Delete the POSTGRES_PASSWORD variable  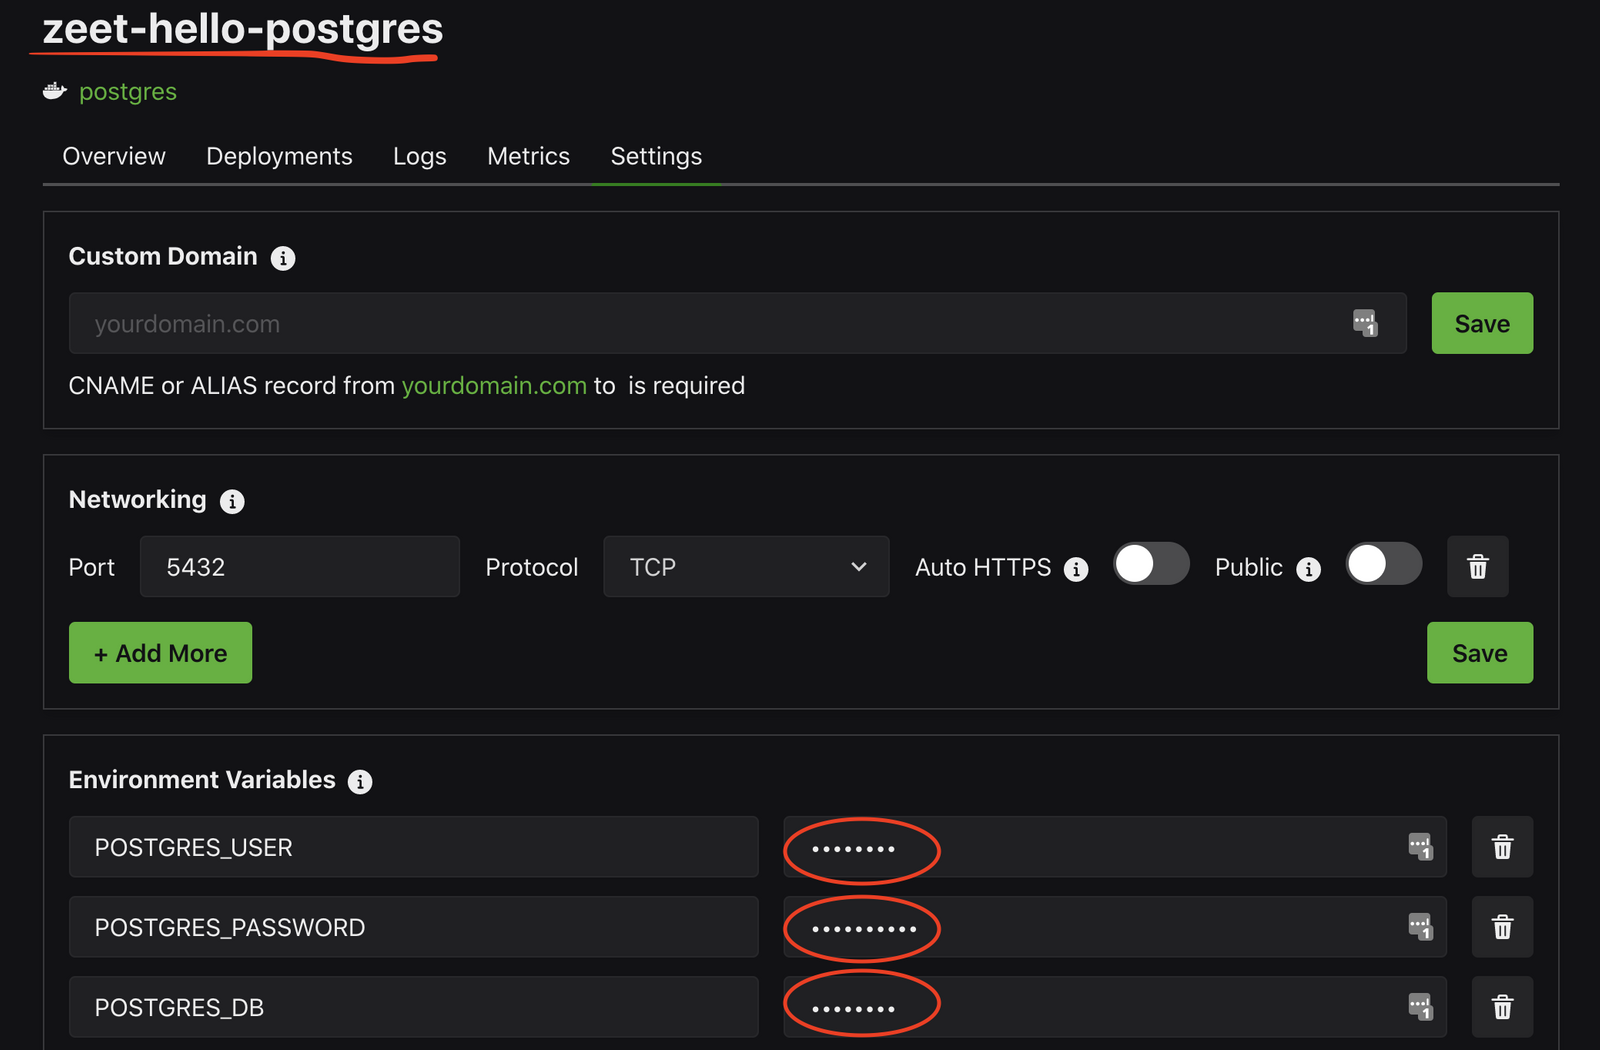1502,927
